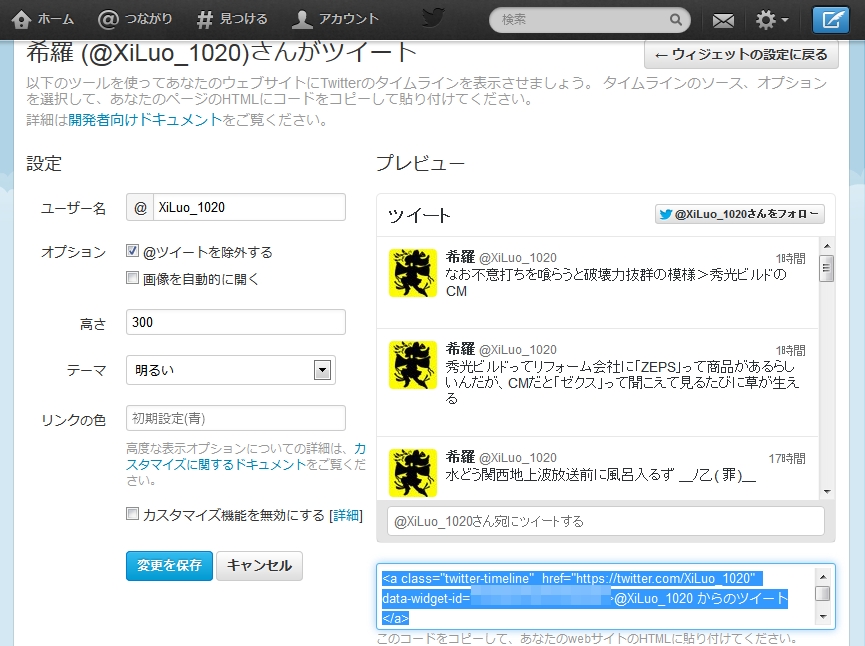Image resolution: width=865 pixels, height=646 pixels.
Task: Open the settings gear dropdown
Action: tap(772, 20)
